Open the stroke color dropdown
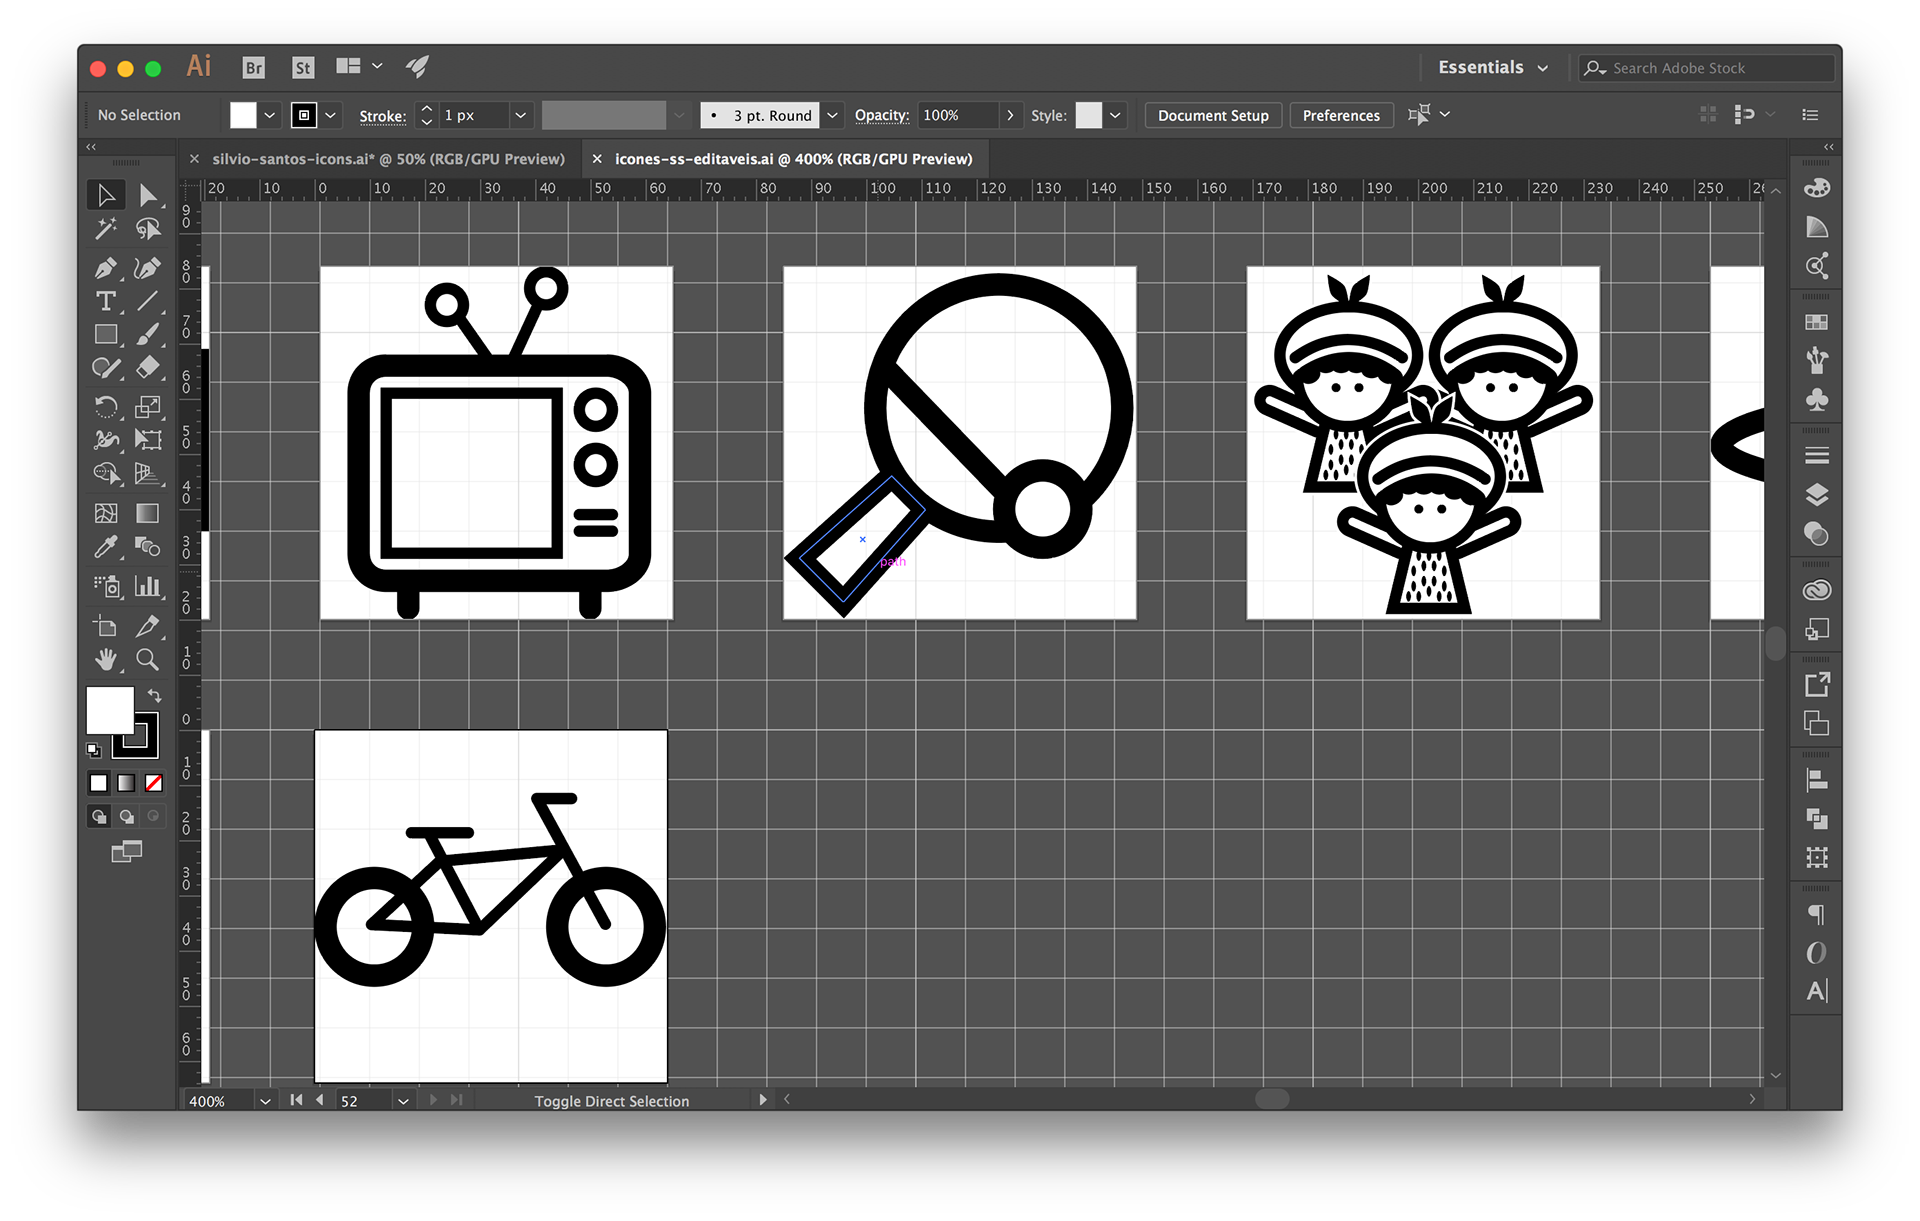This screenshot has height=1221, width=1920. 330,115
